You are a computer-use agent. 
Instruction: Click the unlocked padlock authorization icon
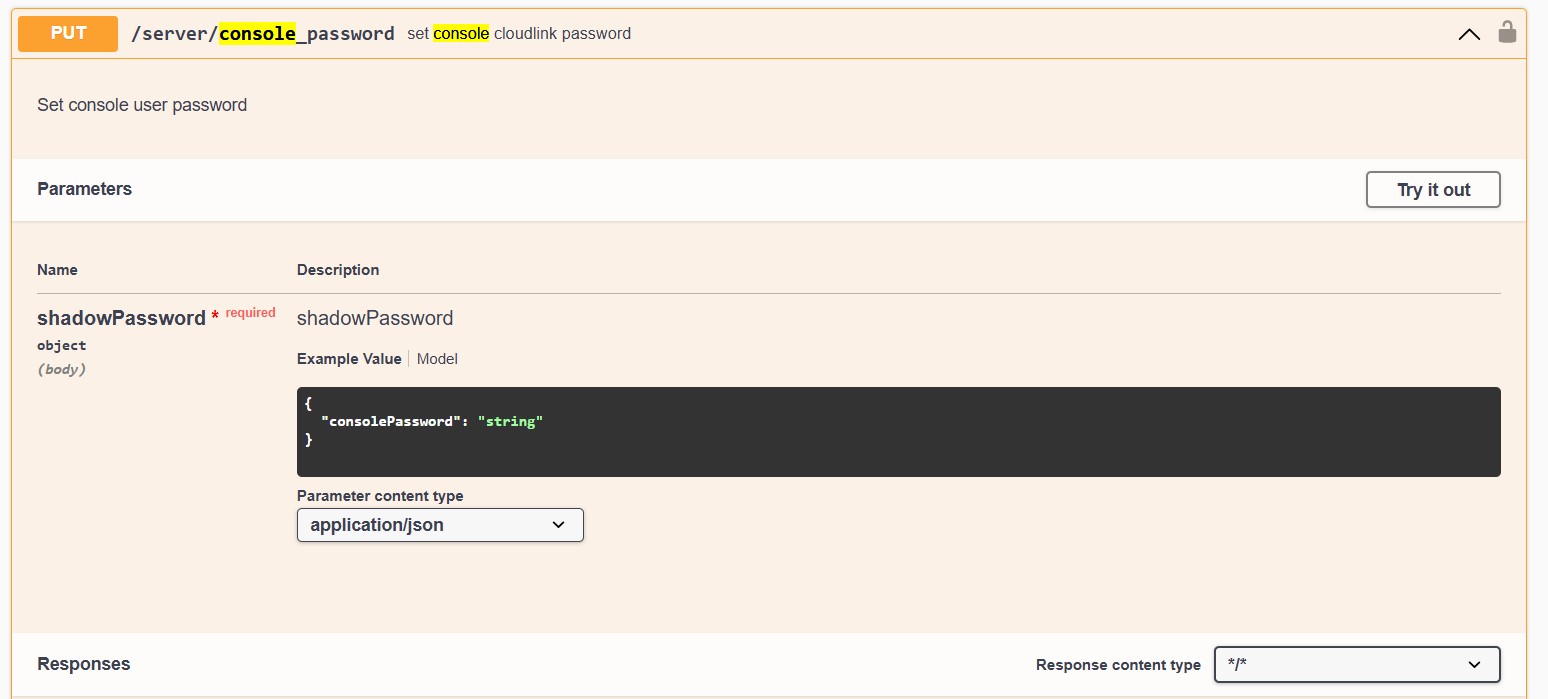1506,33
